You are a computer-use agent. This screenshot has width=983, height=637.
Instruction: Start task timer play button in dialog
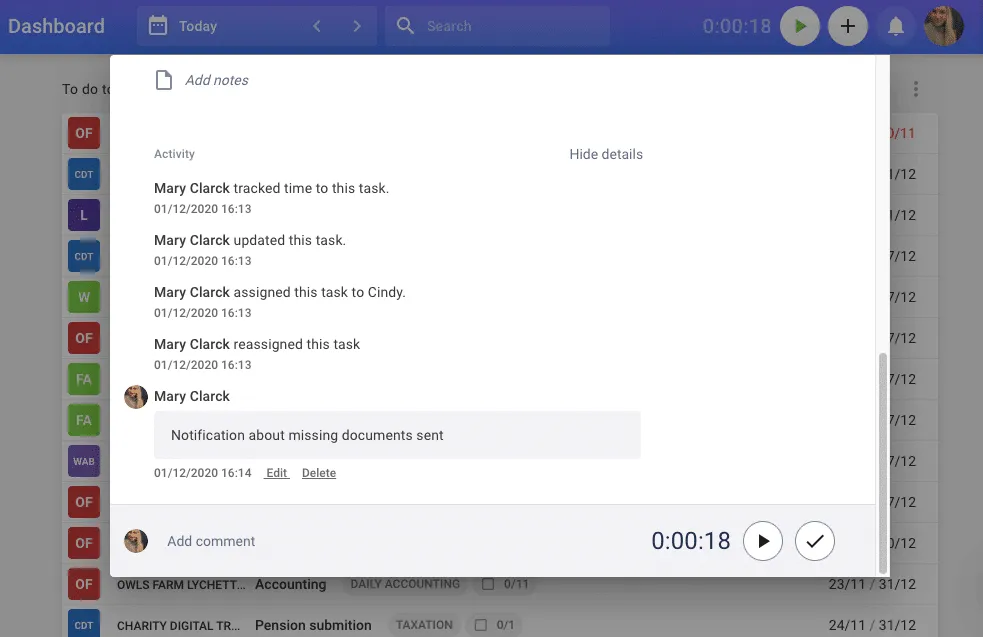pos(762,540)
